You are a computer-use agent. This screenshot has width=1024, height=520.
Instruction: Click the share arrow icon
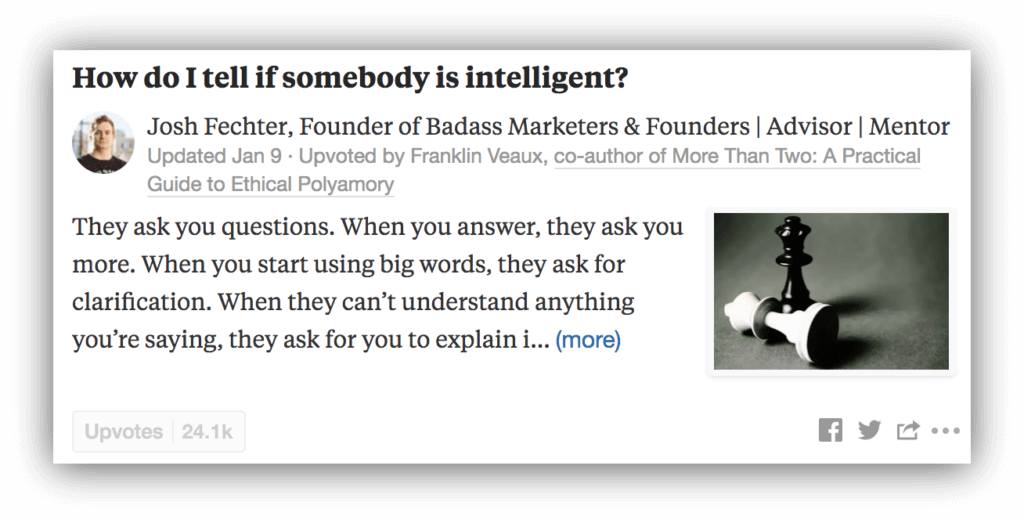pos(908,430)
